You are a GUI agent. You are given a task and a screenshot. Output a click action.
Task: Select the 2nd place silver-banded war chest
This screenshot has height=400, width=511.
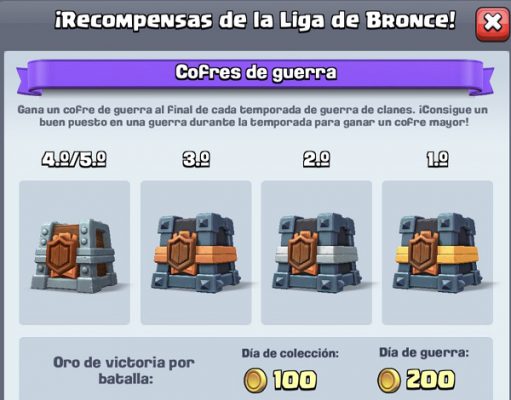pos(316,253)
